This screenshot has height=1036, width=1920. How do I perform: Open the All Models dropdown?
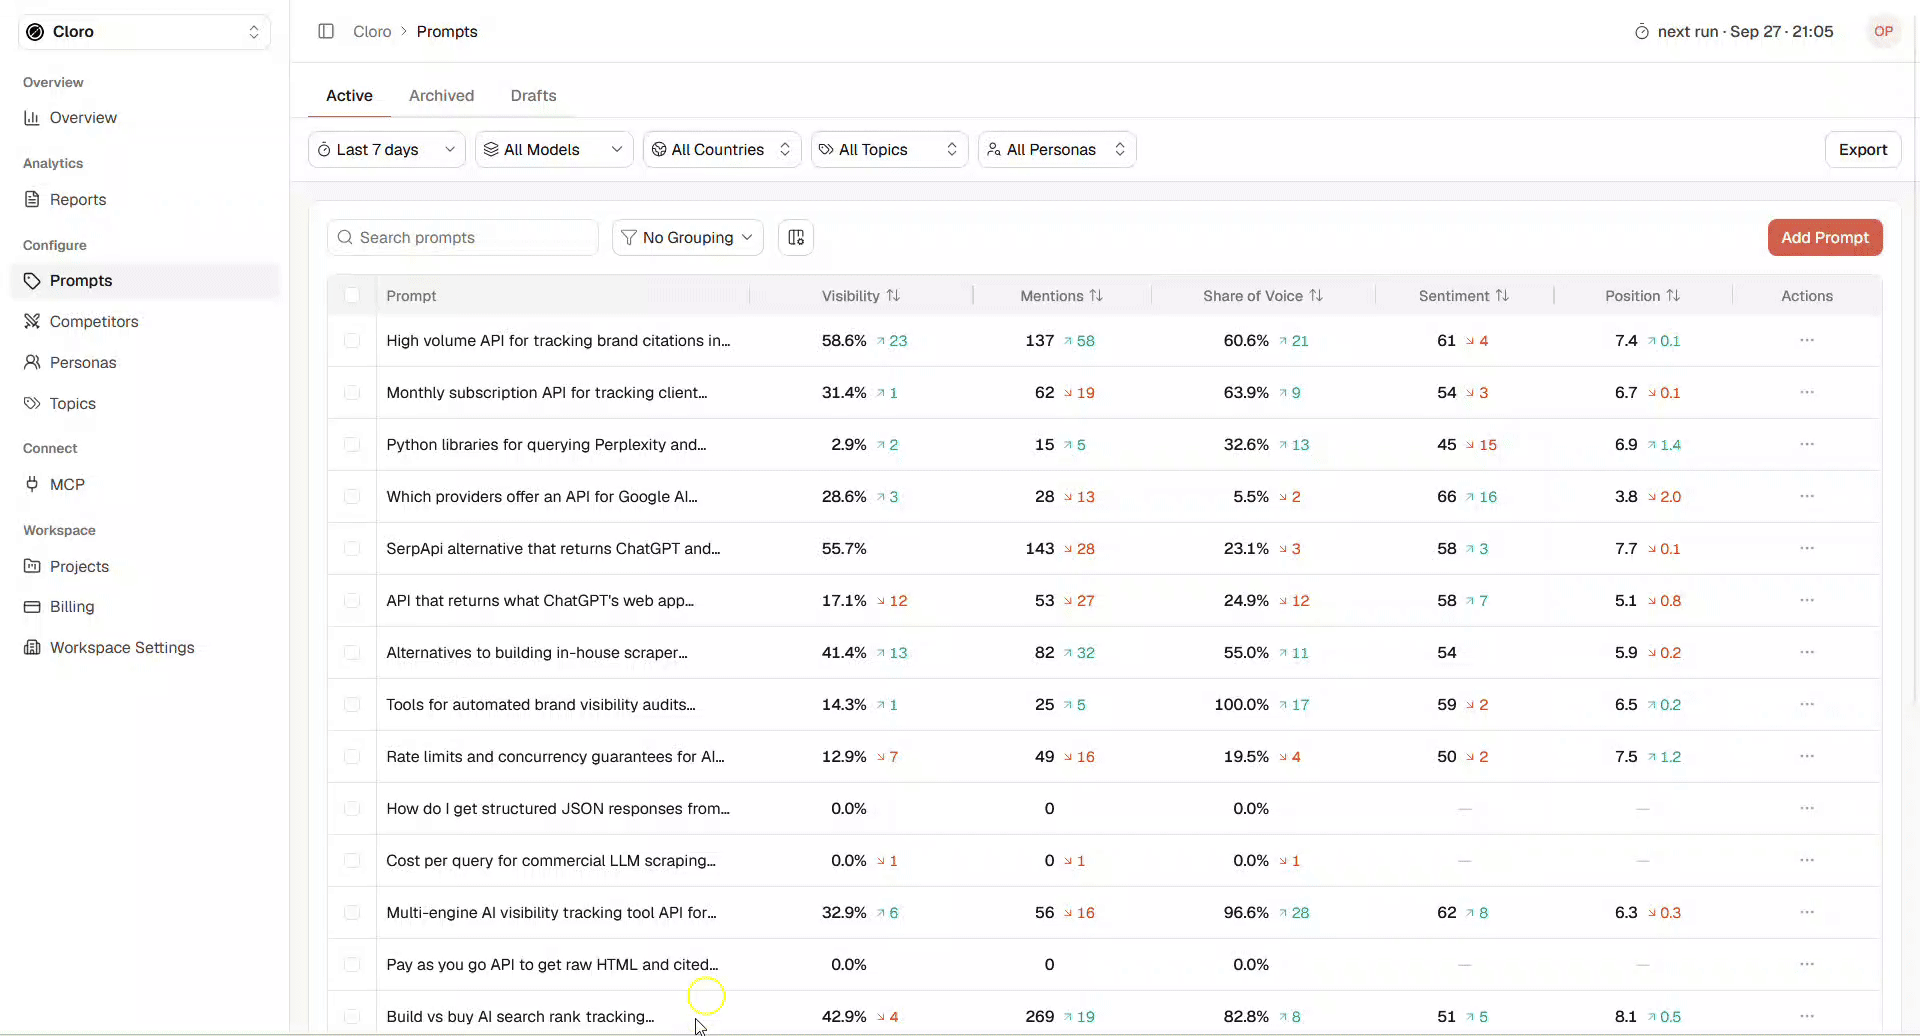pyautogui.click(x=554, y=149)
